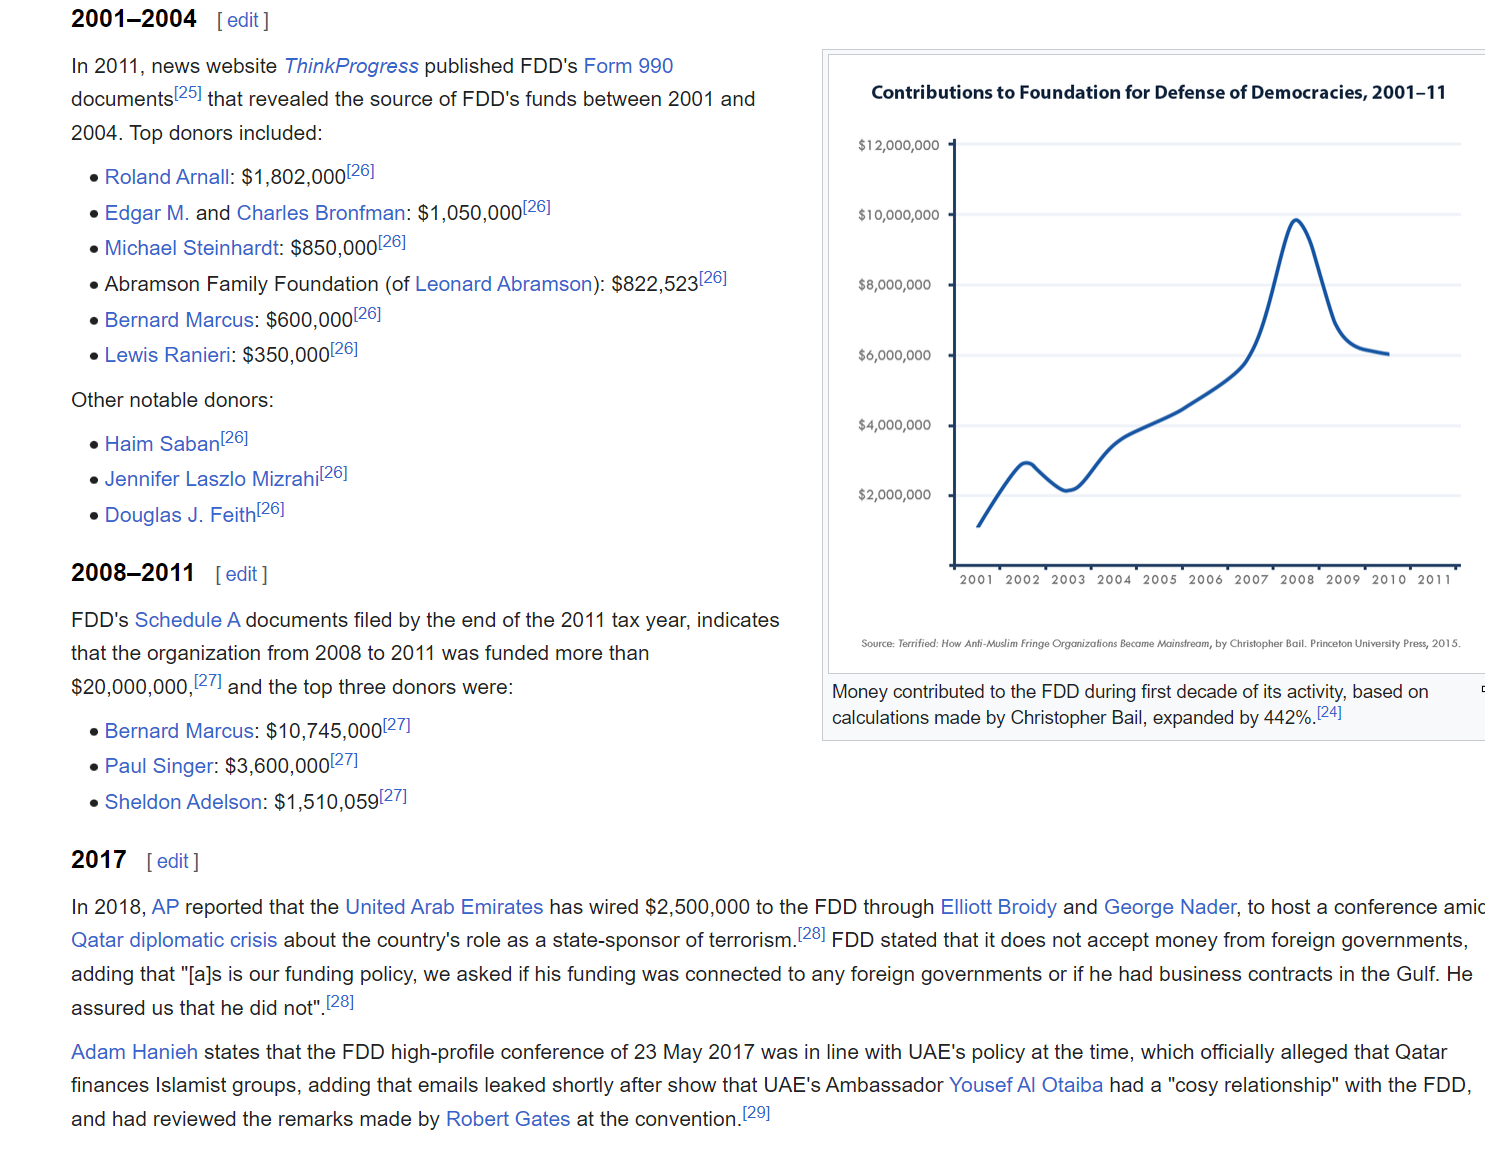Screen dimensions: 1485x1153
Task: Open Bernard Marcus link listed at $600,000
Action: click(x=179, y=320)
